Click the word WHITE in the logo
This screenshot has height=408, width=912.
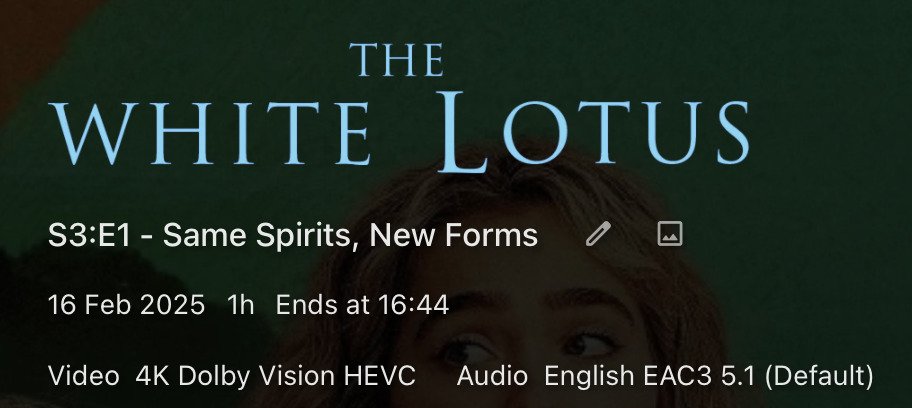pyautogui.click(x=209, y=133)
